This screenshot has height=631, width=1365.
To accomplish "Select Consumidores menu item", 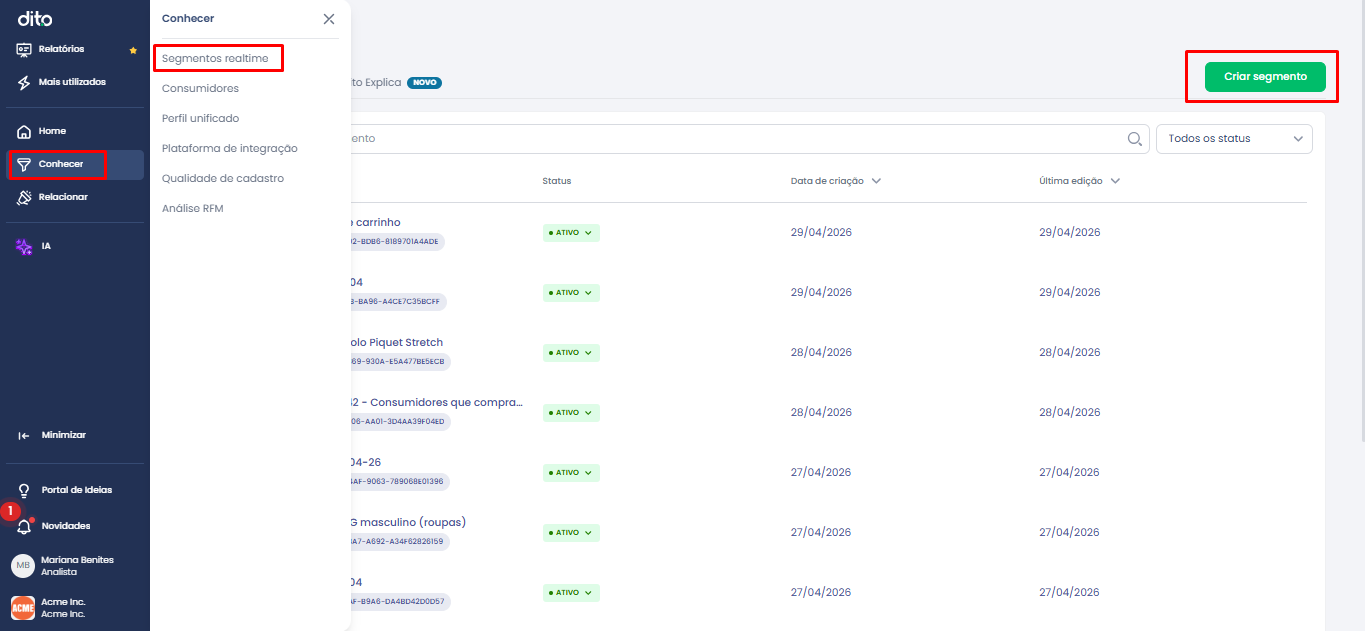I will (200, 89).
